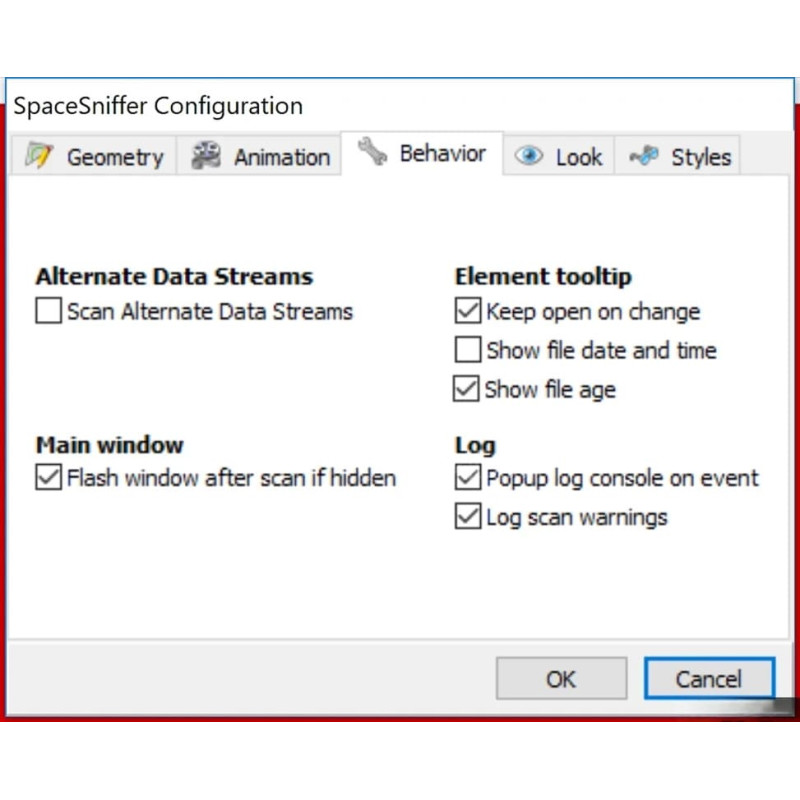Viewport: 800px width, 800px height.
Task: Switch to the Geometry tab
Action: click(x=94, y=156)
